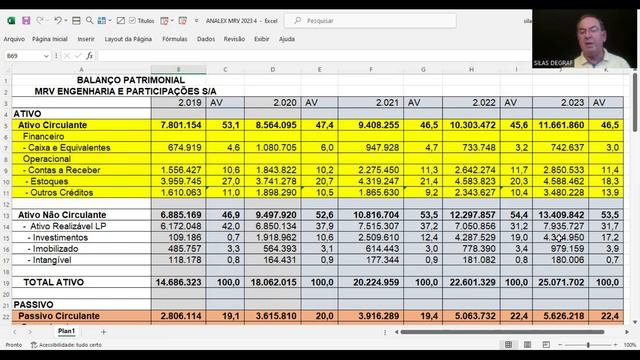Click the accessibility check icon in the status bar

click(34, 345)
